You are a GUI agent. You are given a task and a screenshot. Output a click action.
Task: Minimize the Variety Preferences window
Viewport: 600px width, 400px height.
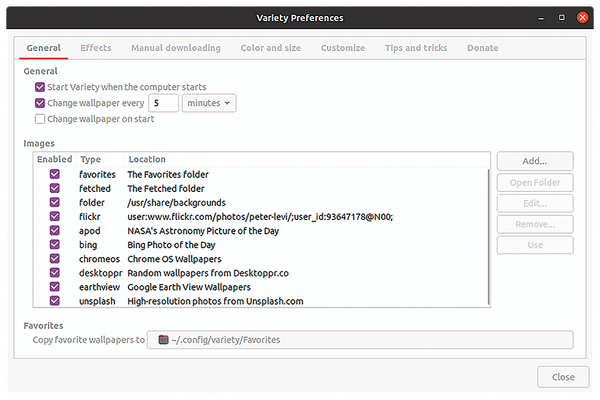[541, 18]
